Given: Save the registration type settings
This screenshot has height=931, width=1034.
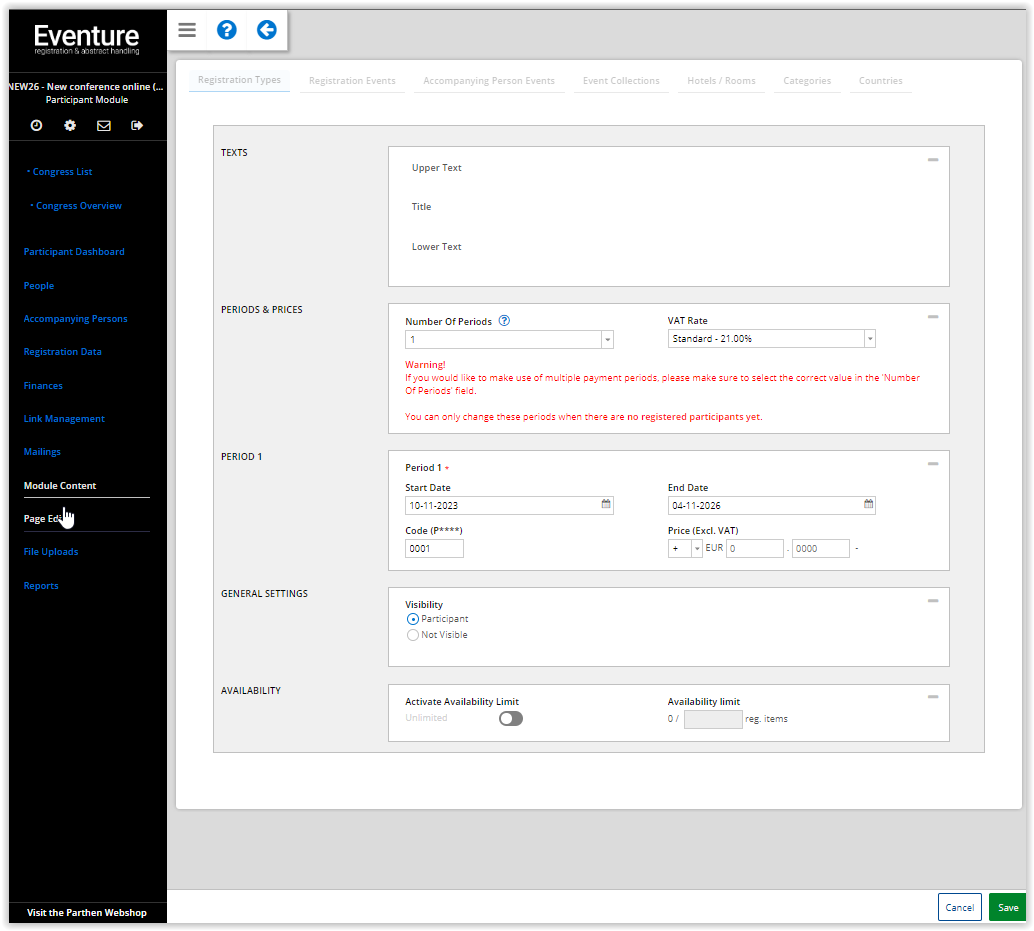Looking at the screenshot, I should [x=1007, y=907].
